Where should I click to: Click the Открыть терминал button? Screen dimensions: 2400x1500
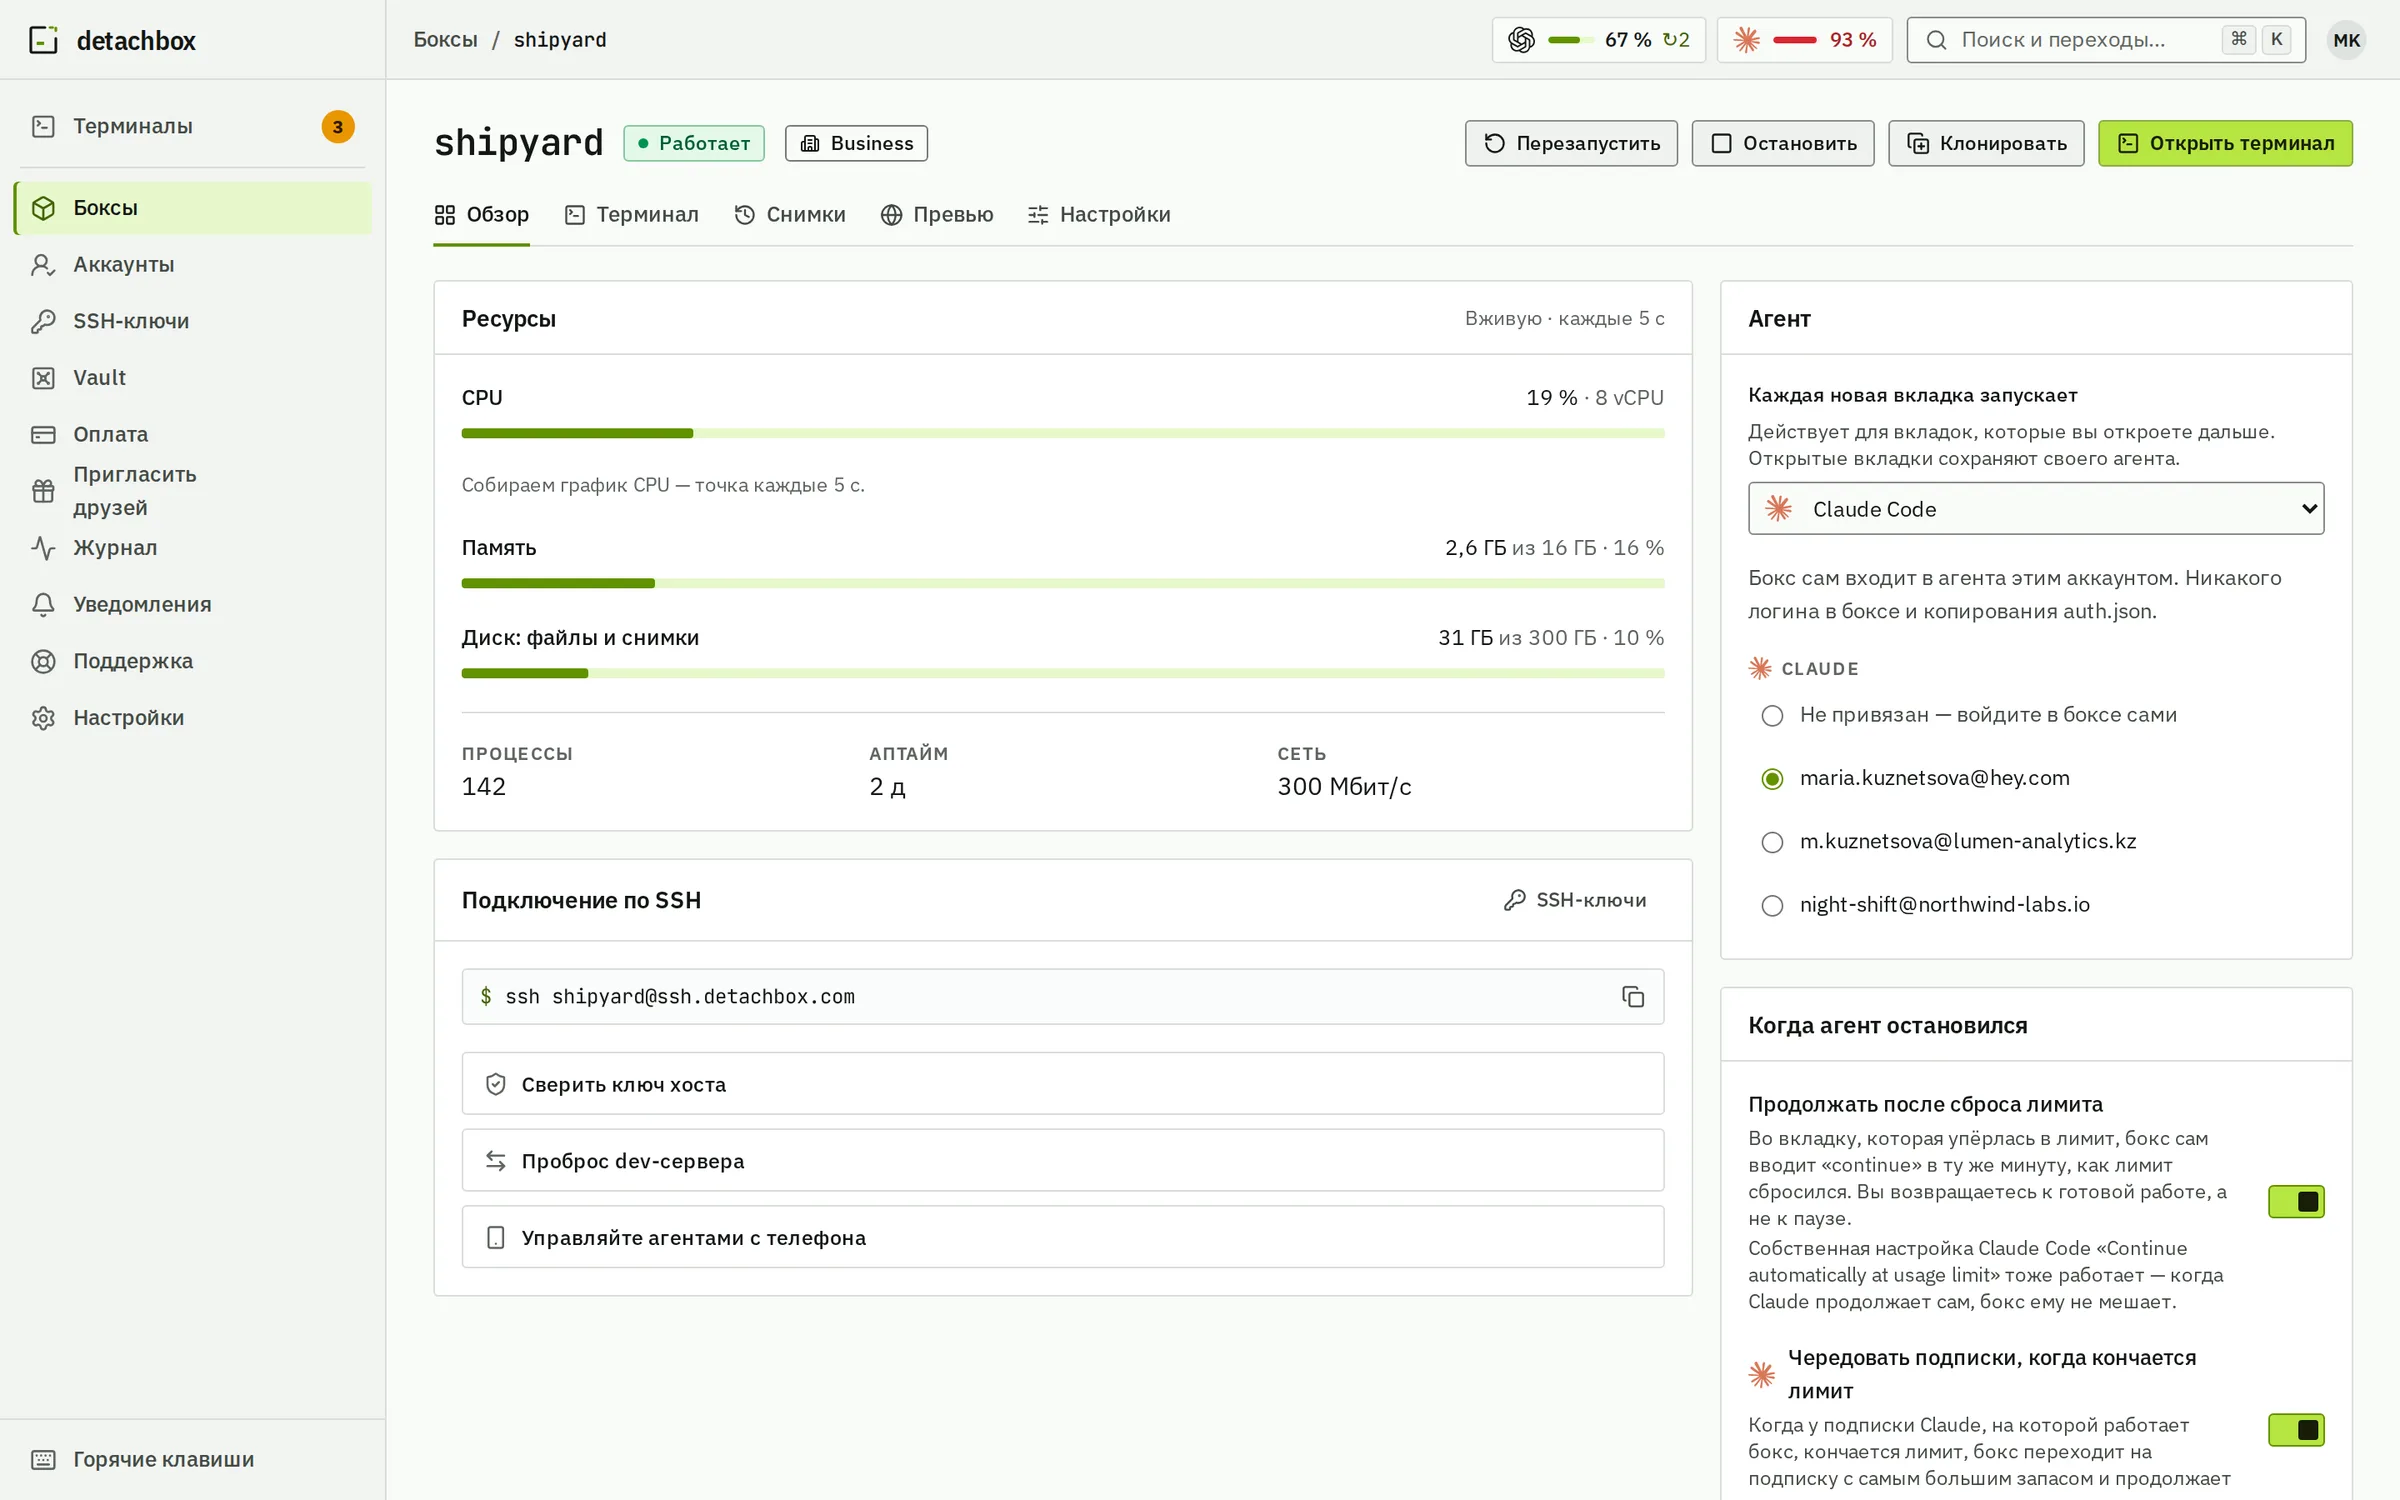click(2225, 143)
